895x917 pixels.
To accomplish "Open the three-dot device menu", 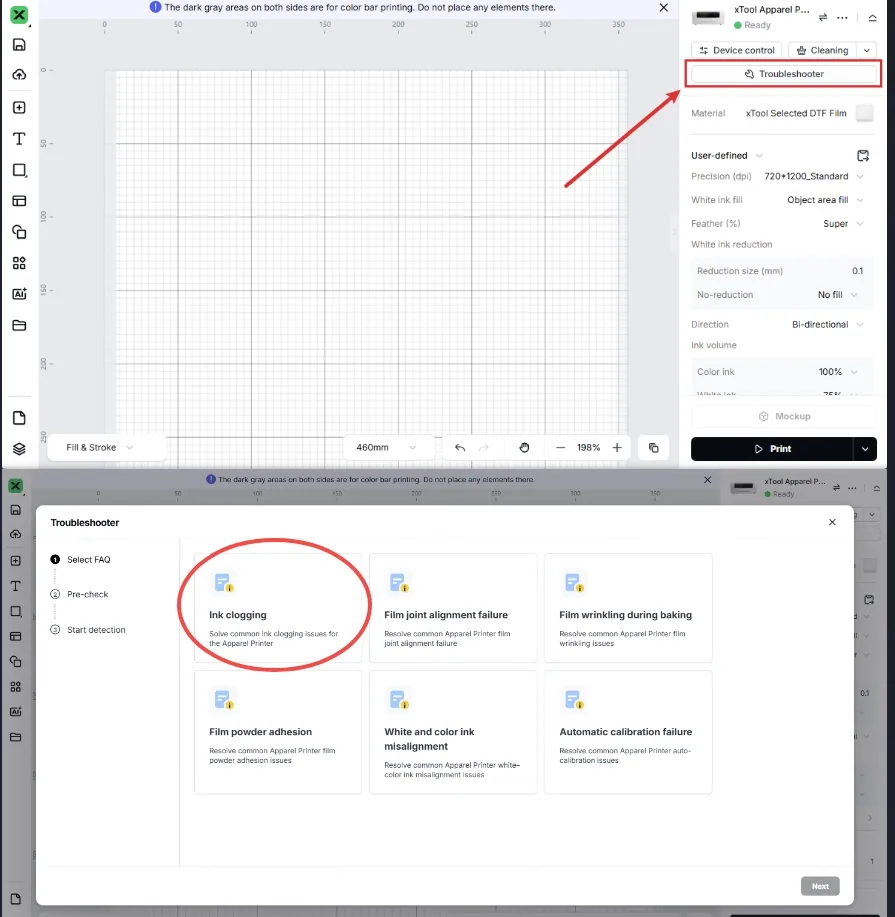I will [842, 18].
